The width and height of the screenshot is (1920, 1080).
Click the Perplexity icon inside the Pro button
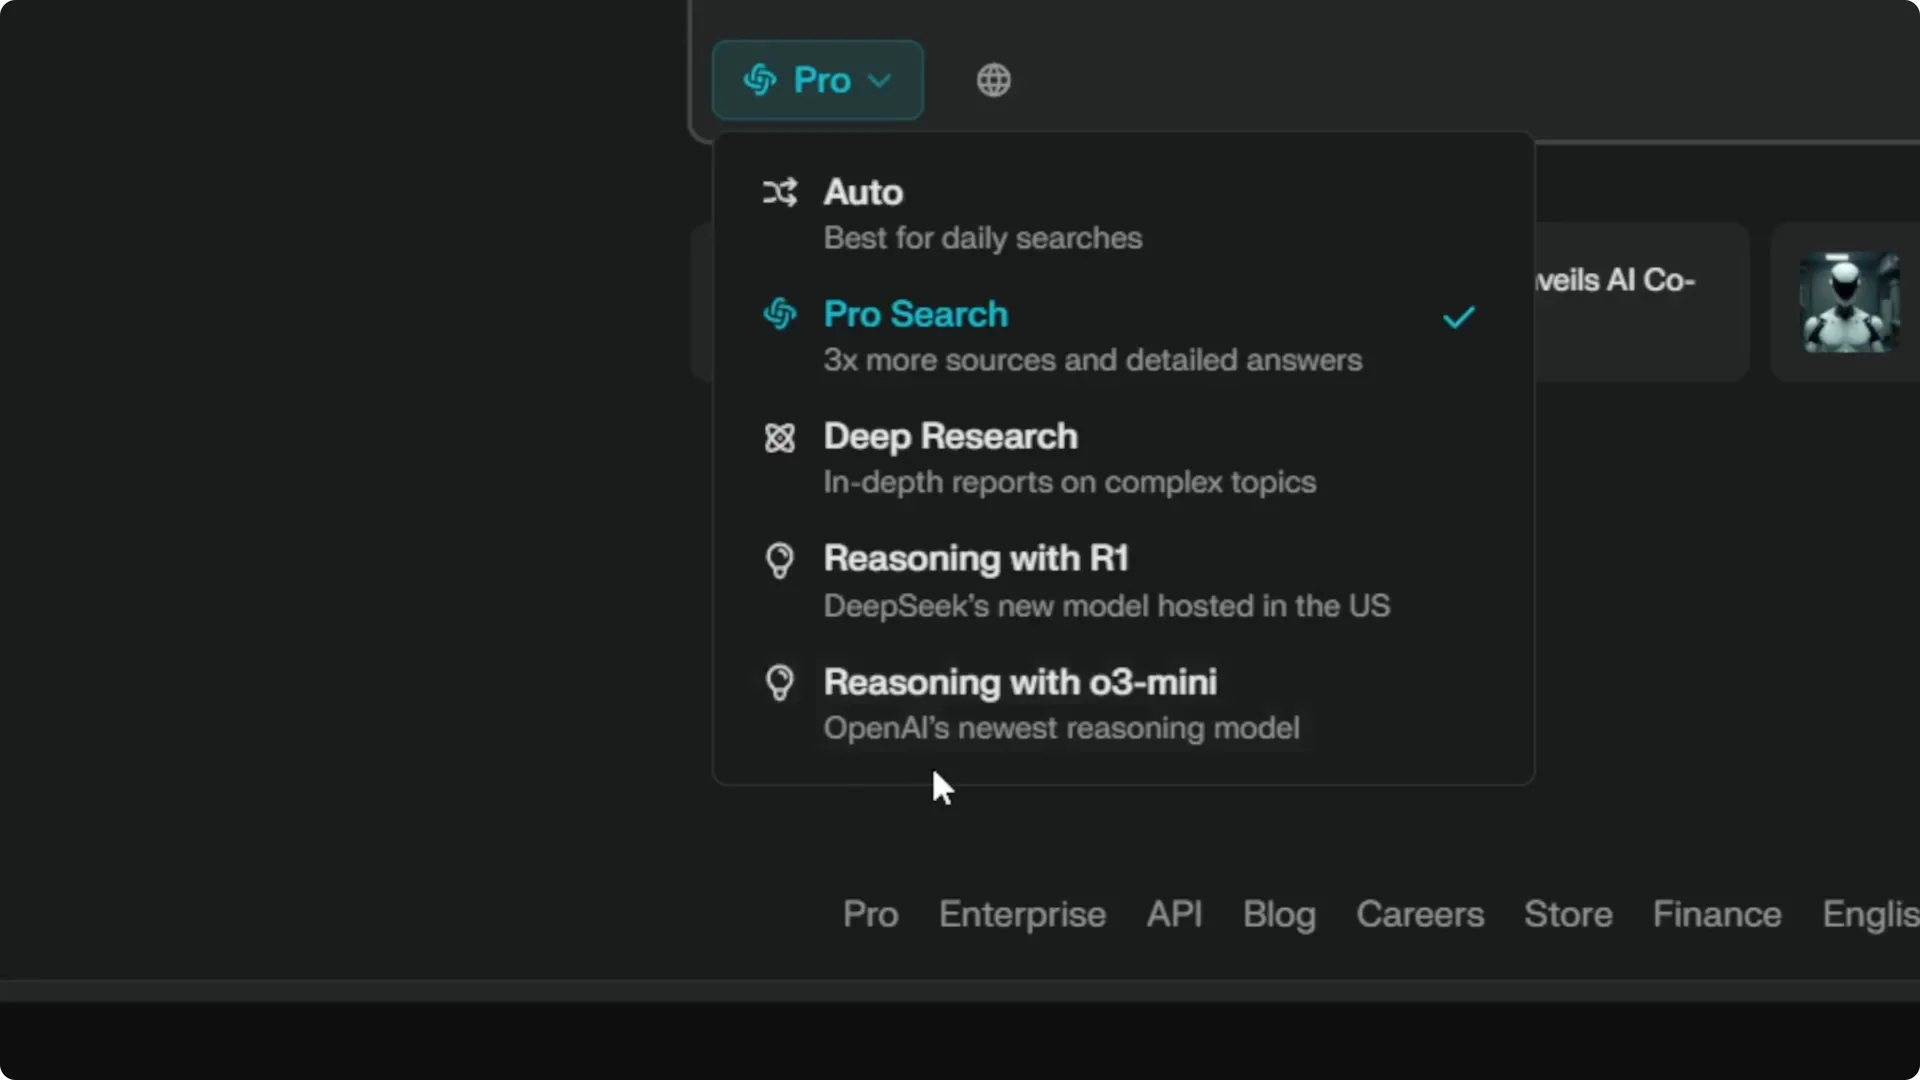[762, 80]
